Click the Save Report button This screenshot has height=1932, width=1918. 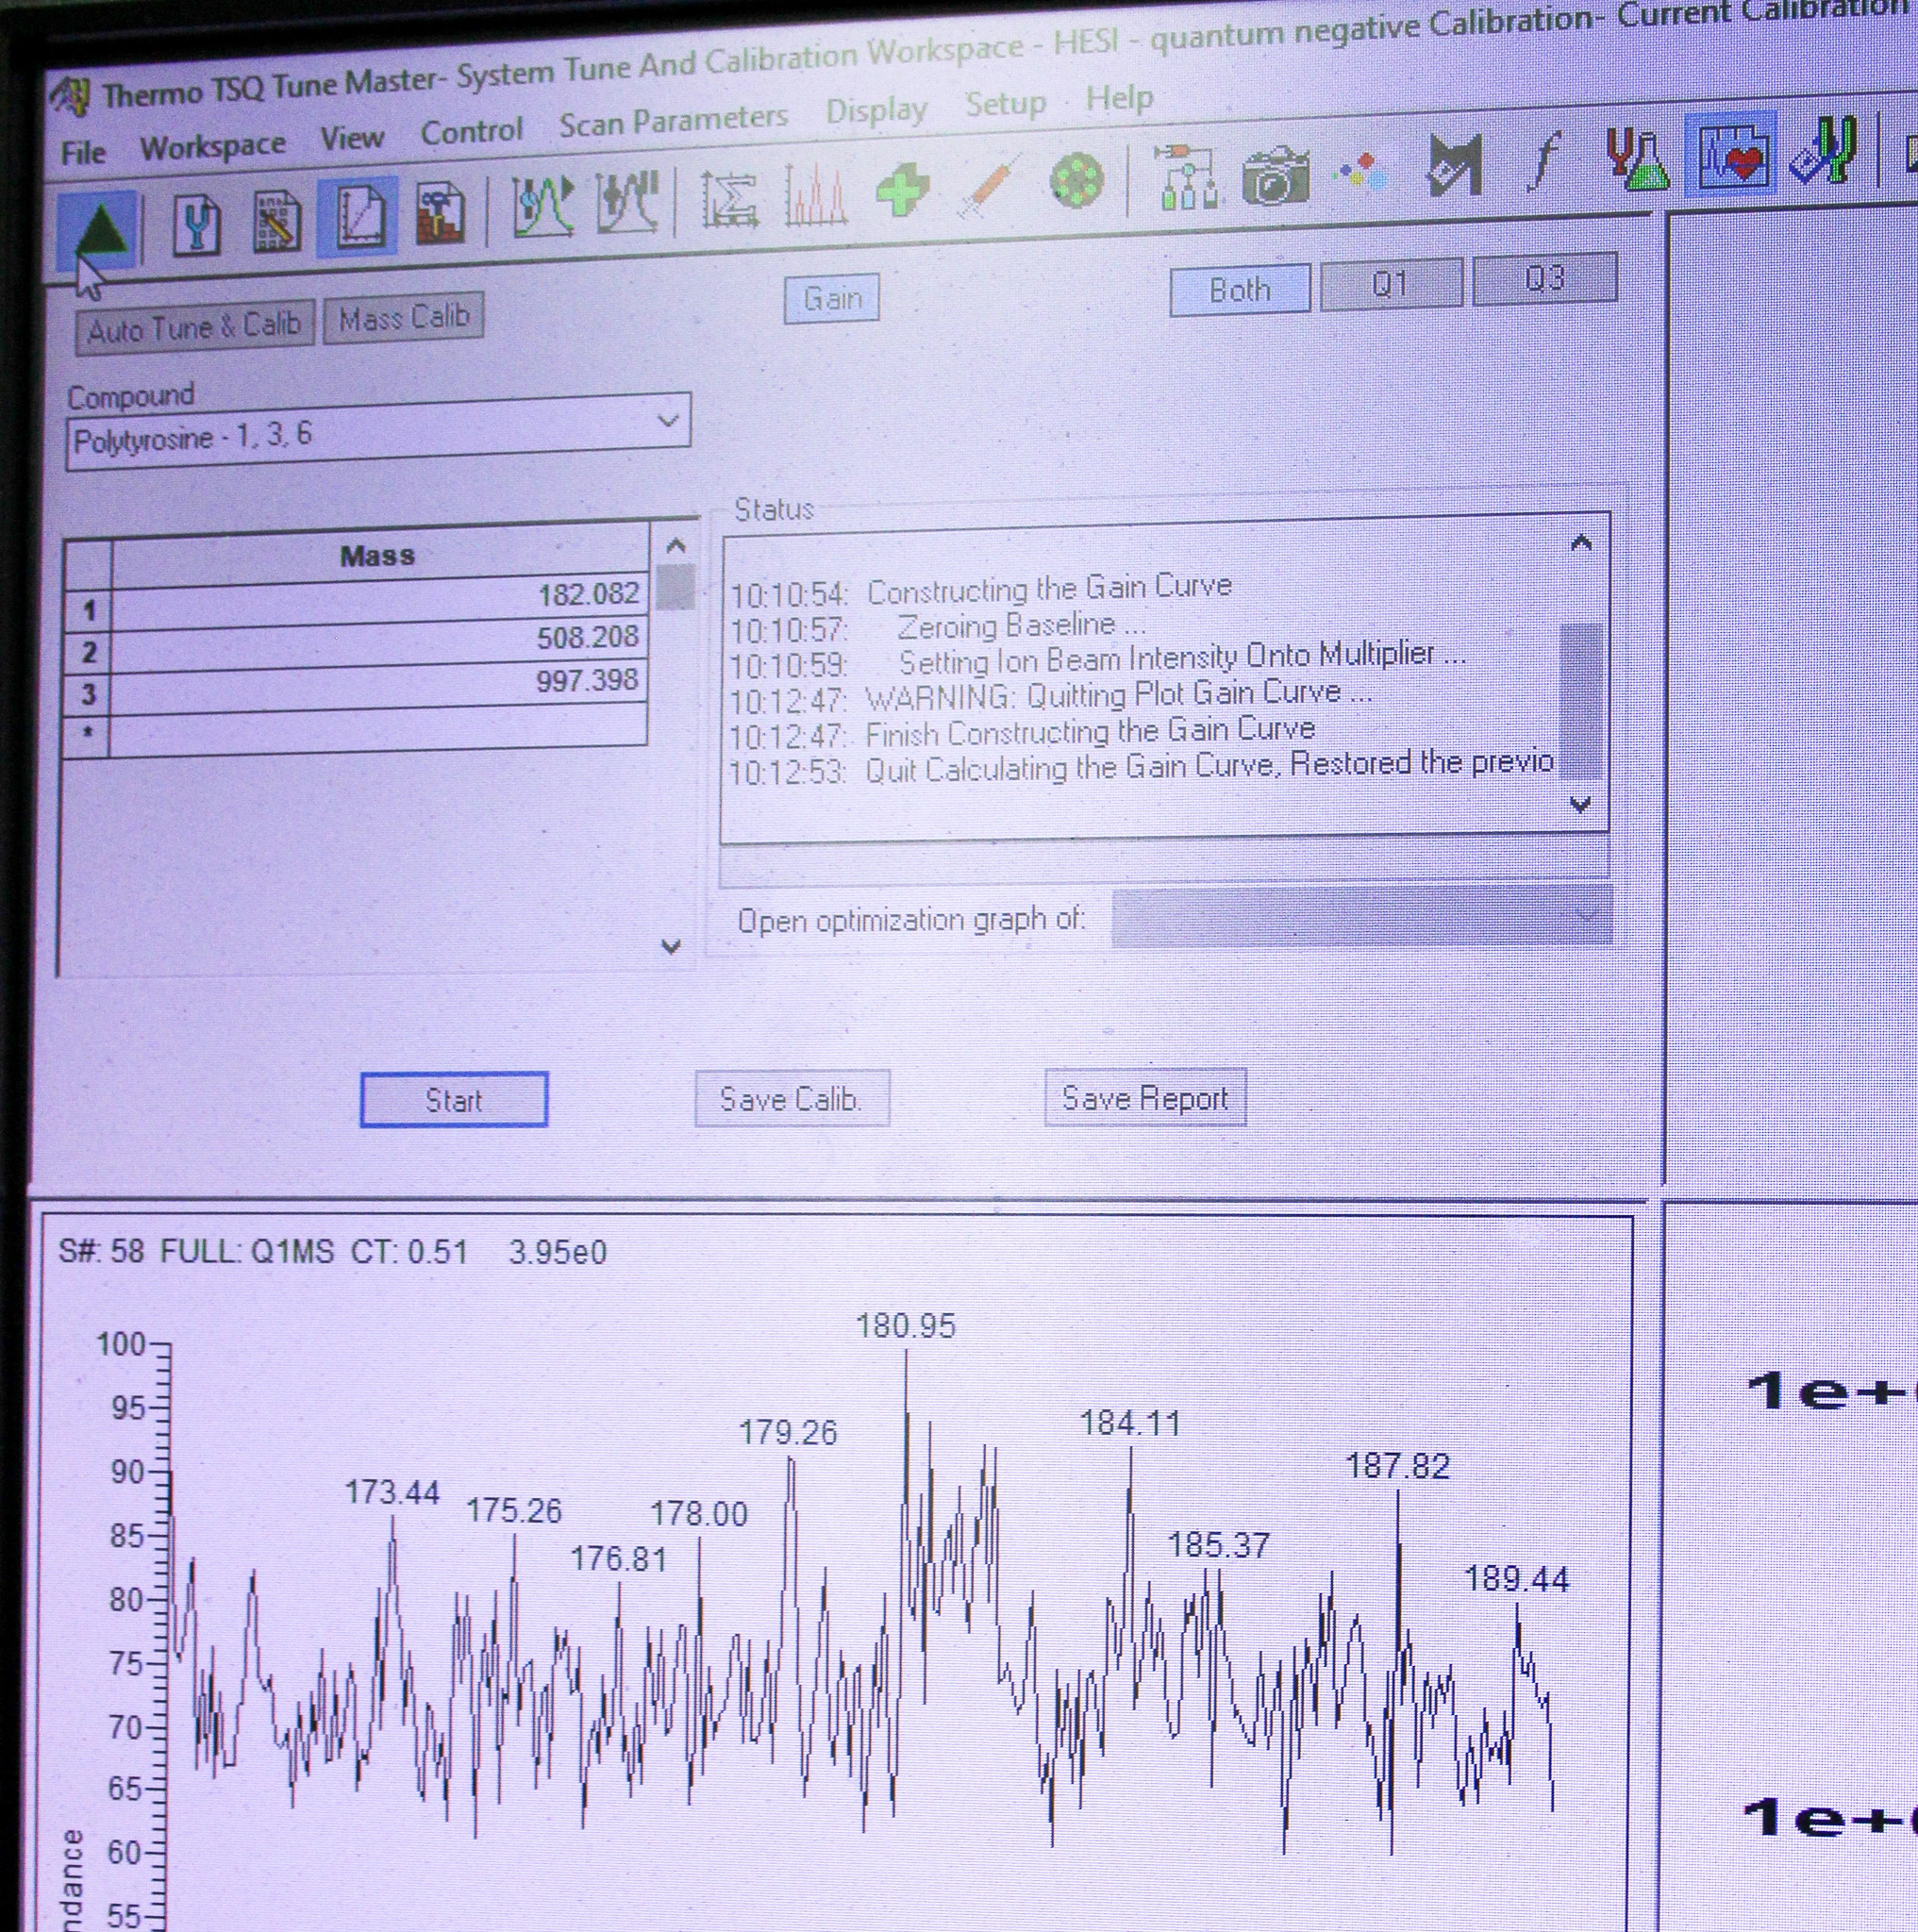pos(1144,1099)
